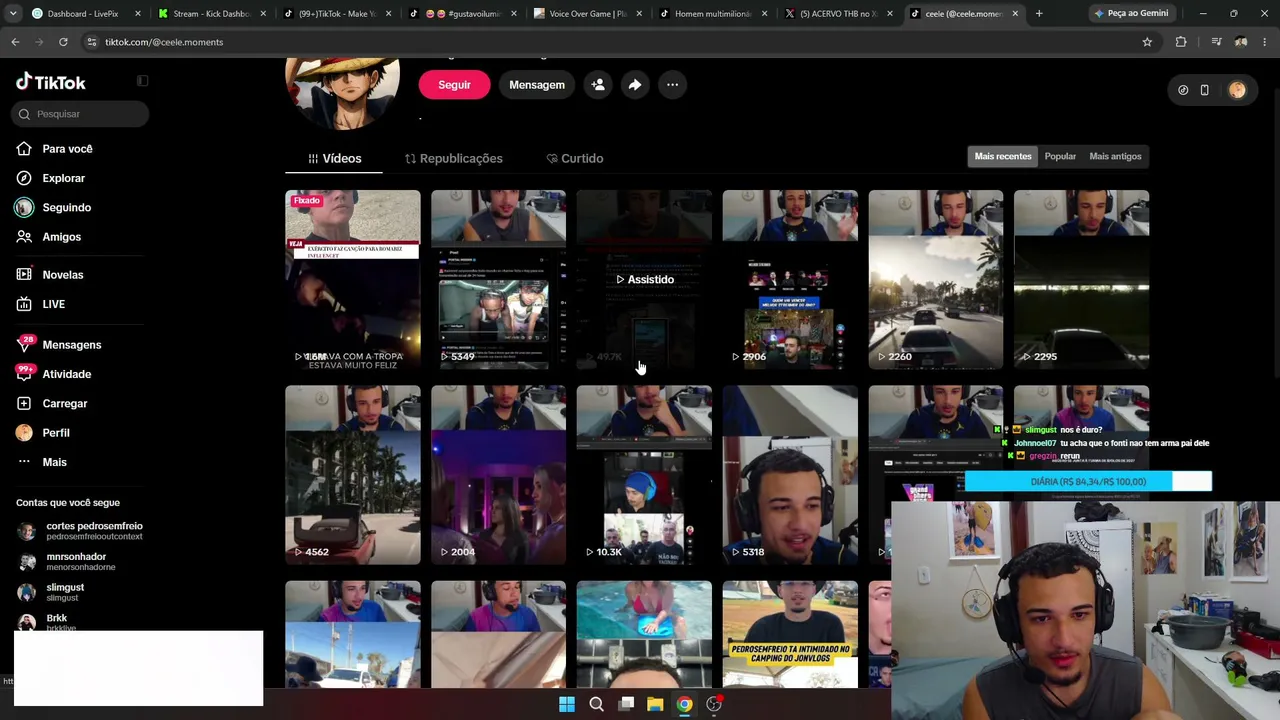
Task: Click the TikTok logo
Action: 51,82
